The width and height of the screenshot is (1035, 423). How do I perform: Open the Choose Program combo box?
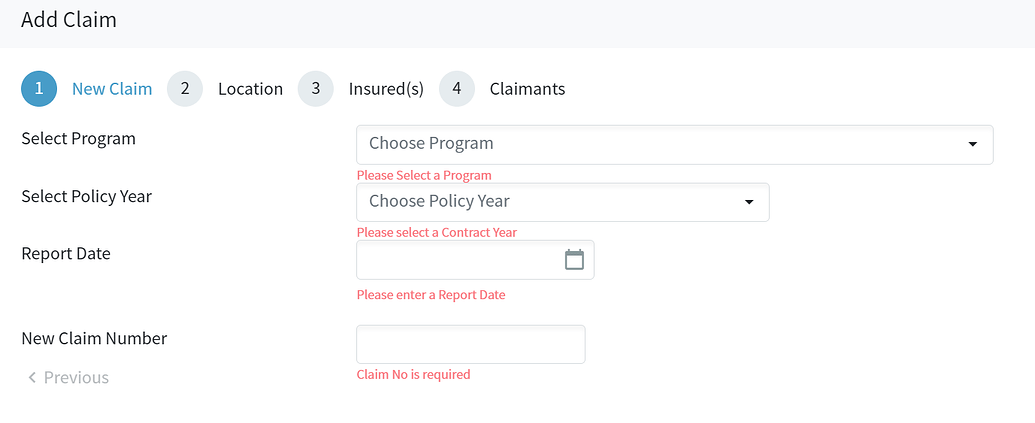[x=675, y=145]
